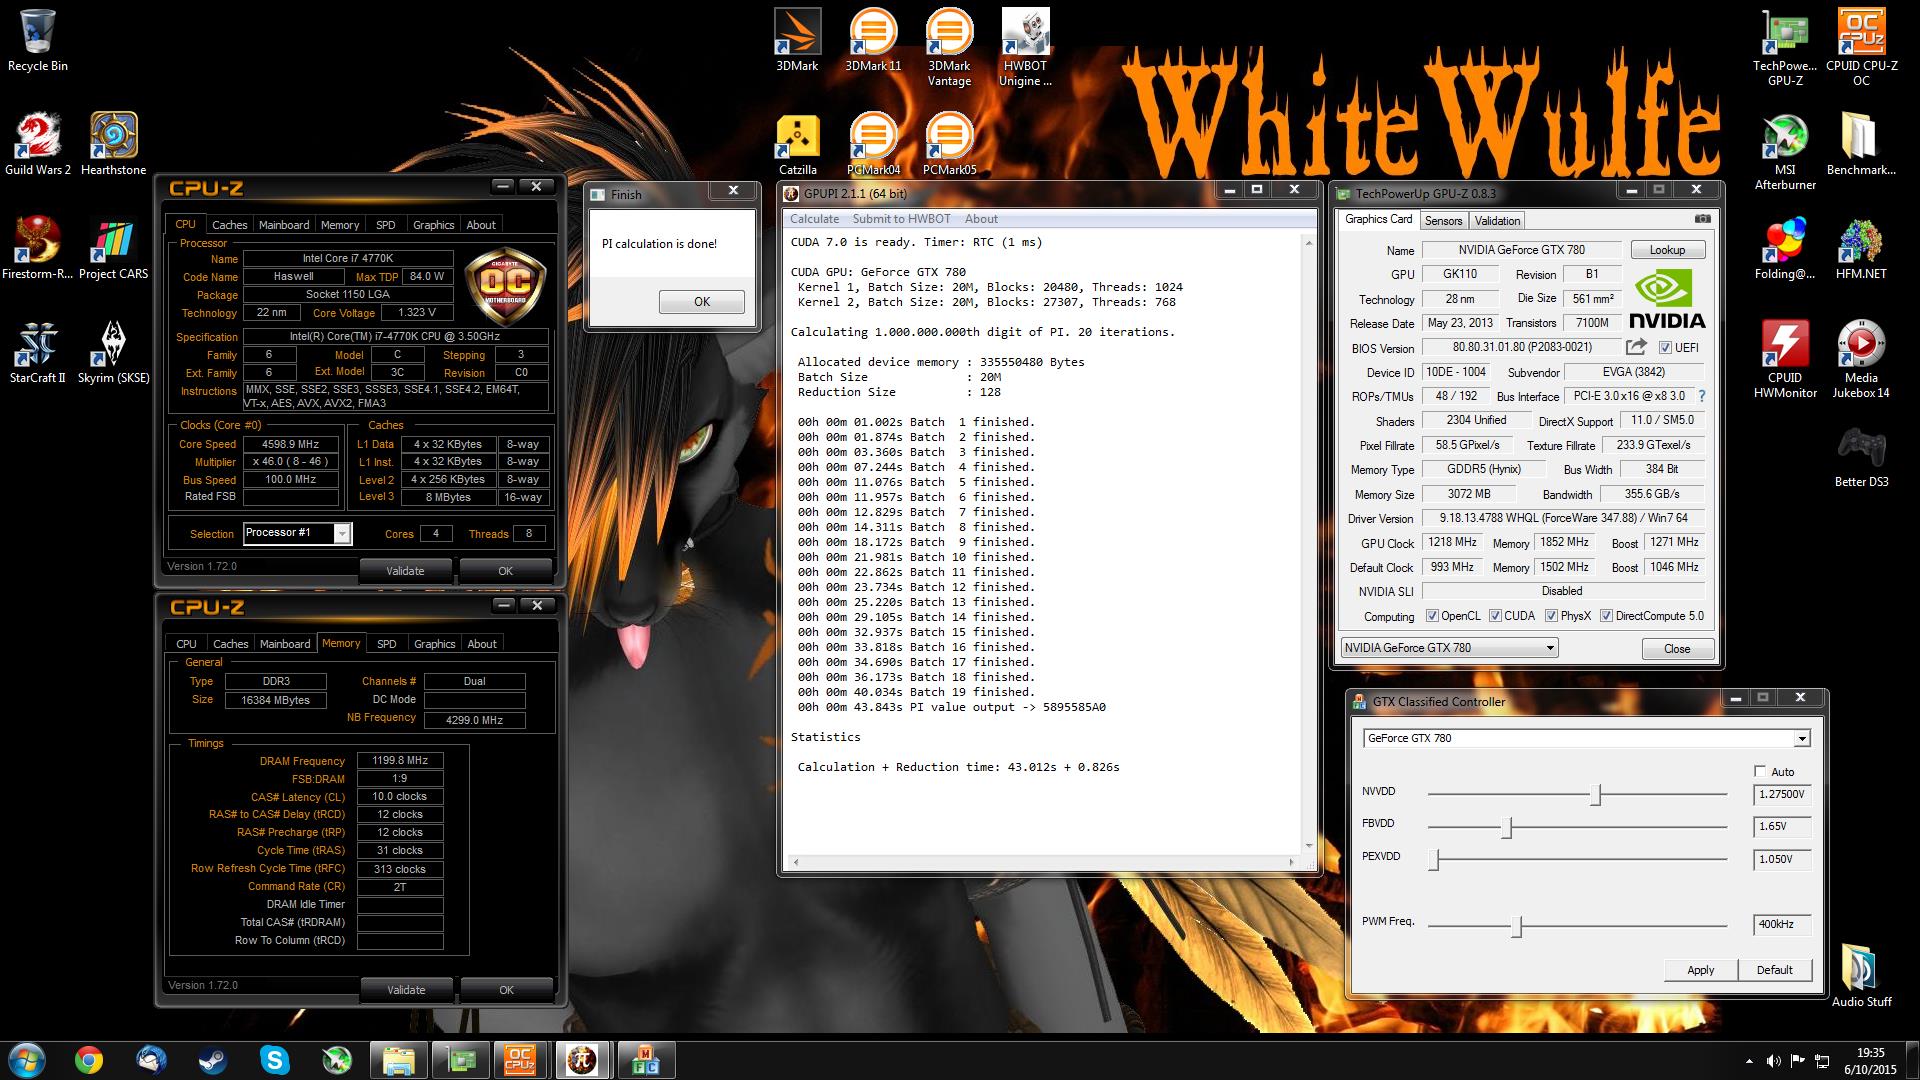Launch the Hearthstone desktop shortcut
Image resolution: width=1920 pixels, height=1080 pixels.
click(114, 144)
